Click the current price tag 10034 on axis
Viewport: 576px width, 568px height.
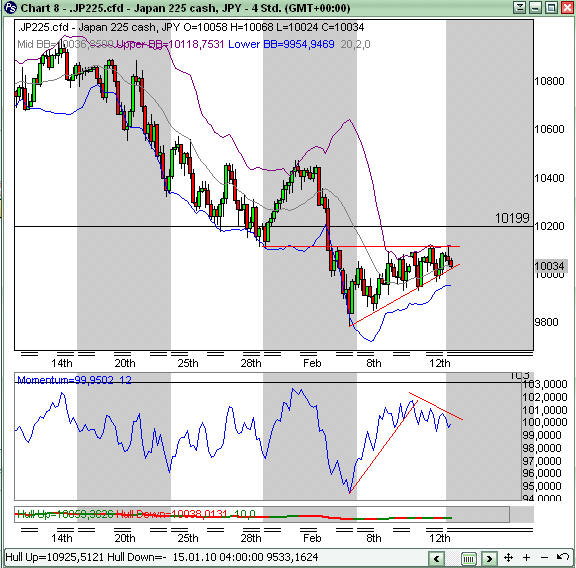(x=550, y=266)
